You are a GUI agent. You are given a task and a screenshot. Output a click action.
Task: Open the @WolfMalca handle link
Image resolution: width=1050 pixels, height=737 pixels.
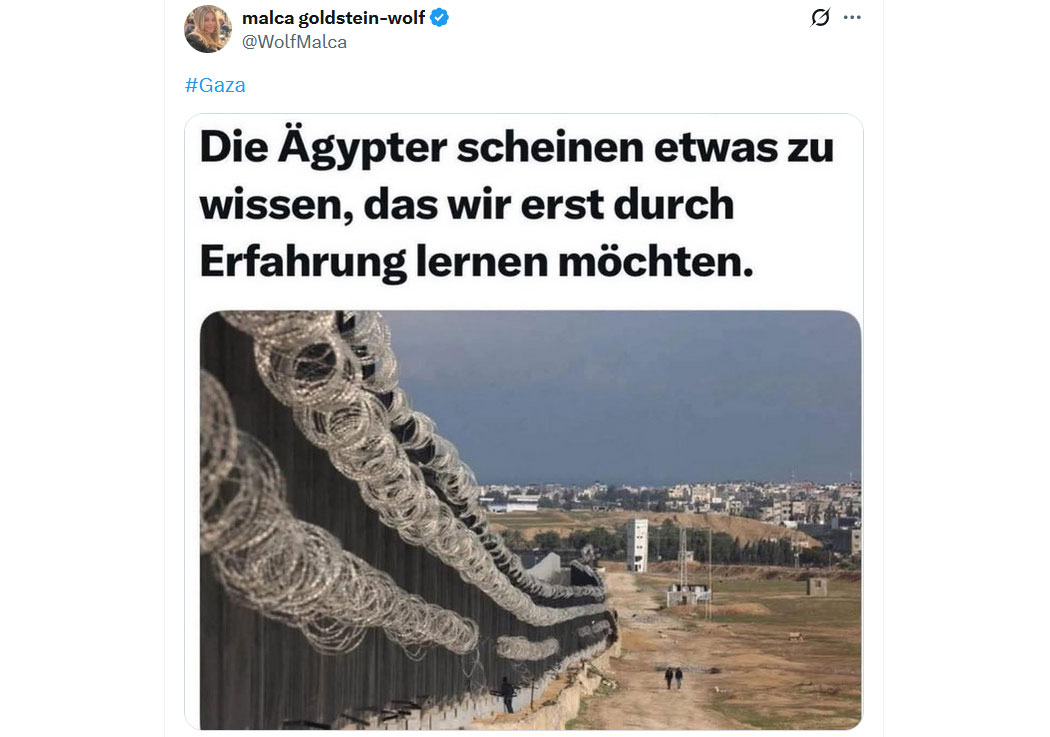click(x=294, y=42)
